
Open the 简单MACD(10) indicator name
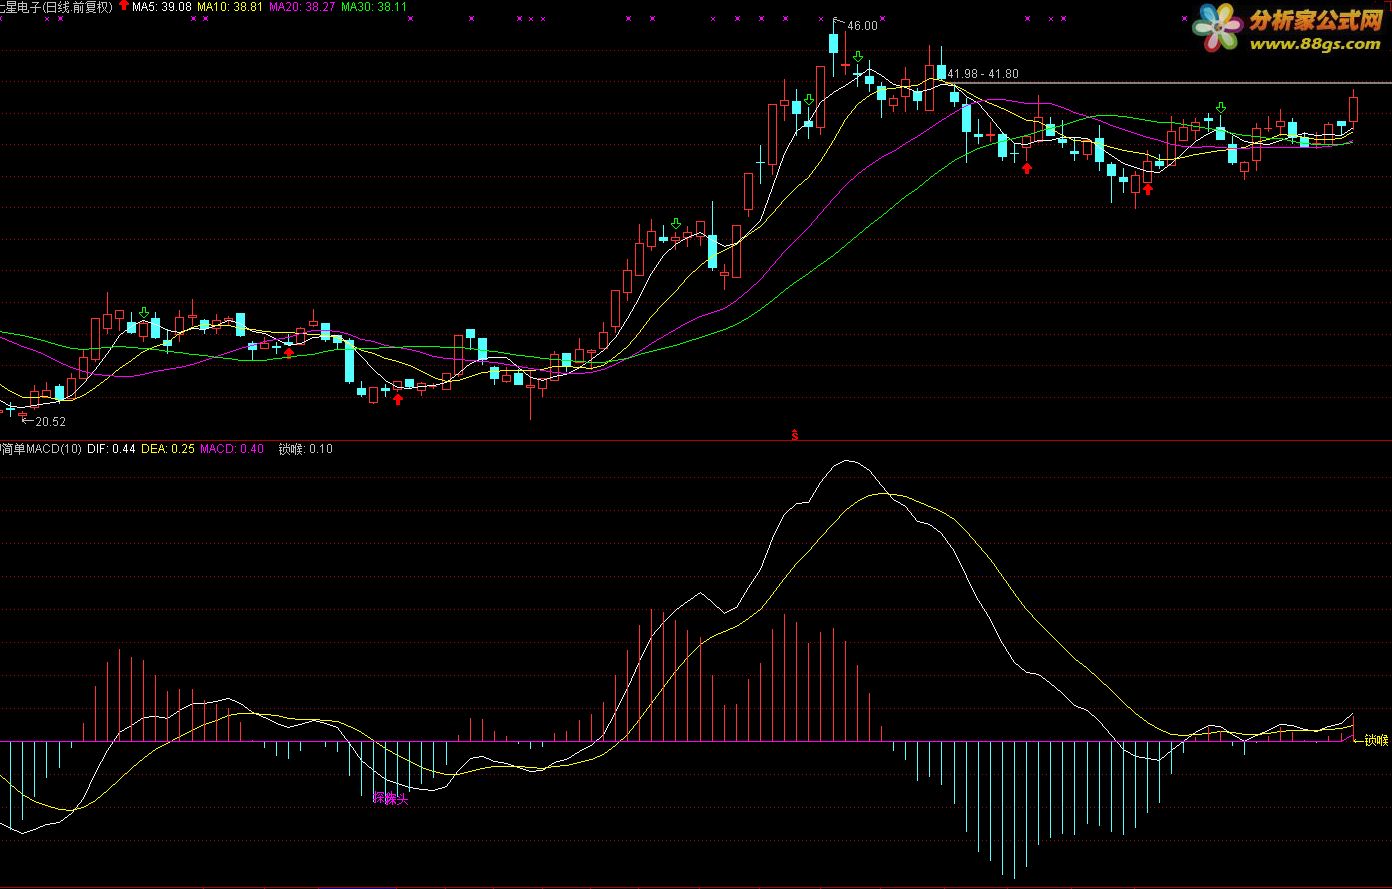click(x=41, y=449)
